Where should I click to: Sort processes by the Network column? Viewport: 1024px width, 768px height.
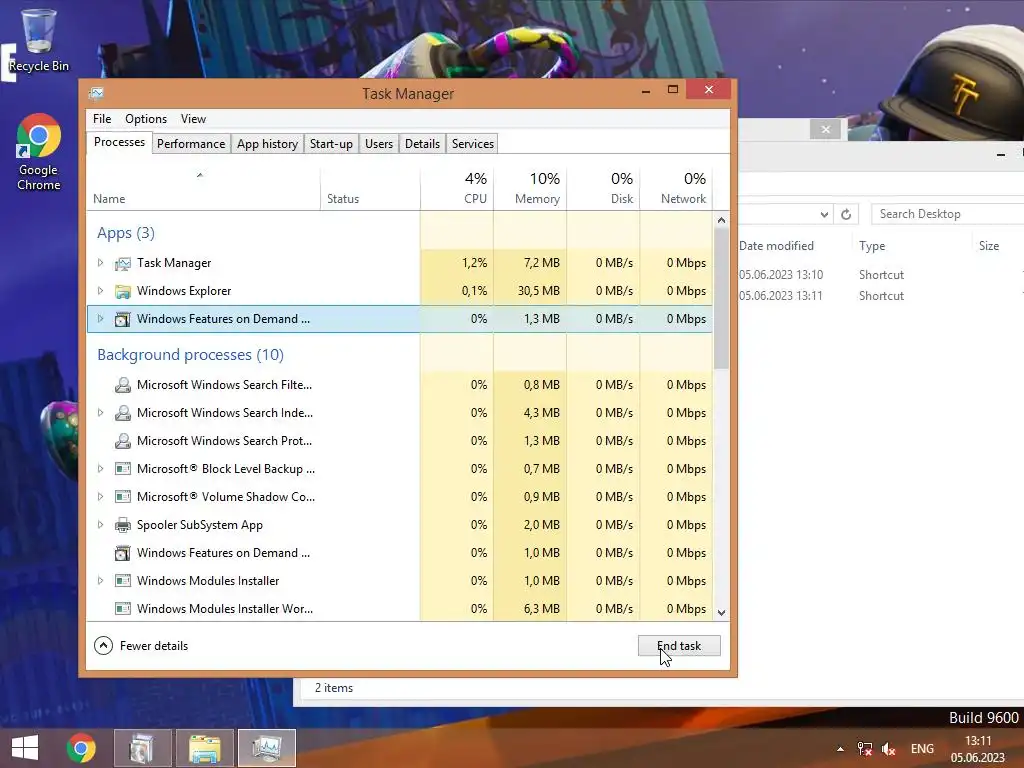pyautogui.click(x=676, y=189)
